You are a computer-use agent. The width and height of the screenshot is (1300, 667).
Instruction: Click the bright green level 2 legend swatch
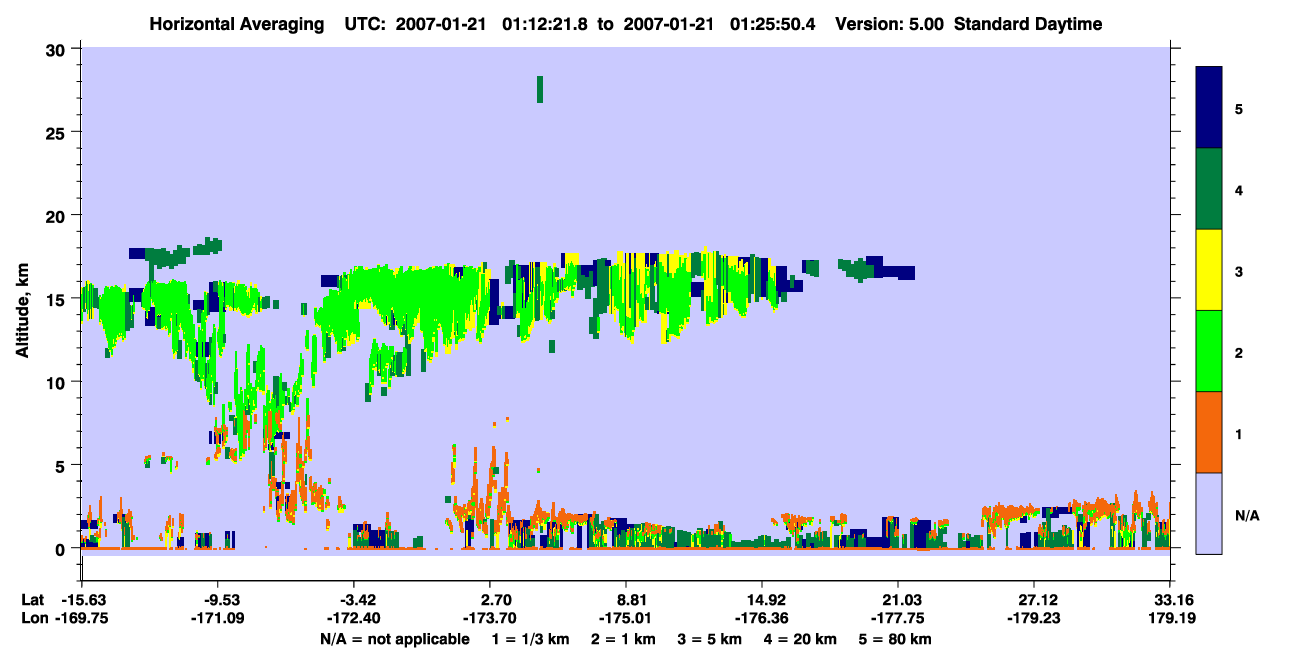point(1209,351)
